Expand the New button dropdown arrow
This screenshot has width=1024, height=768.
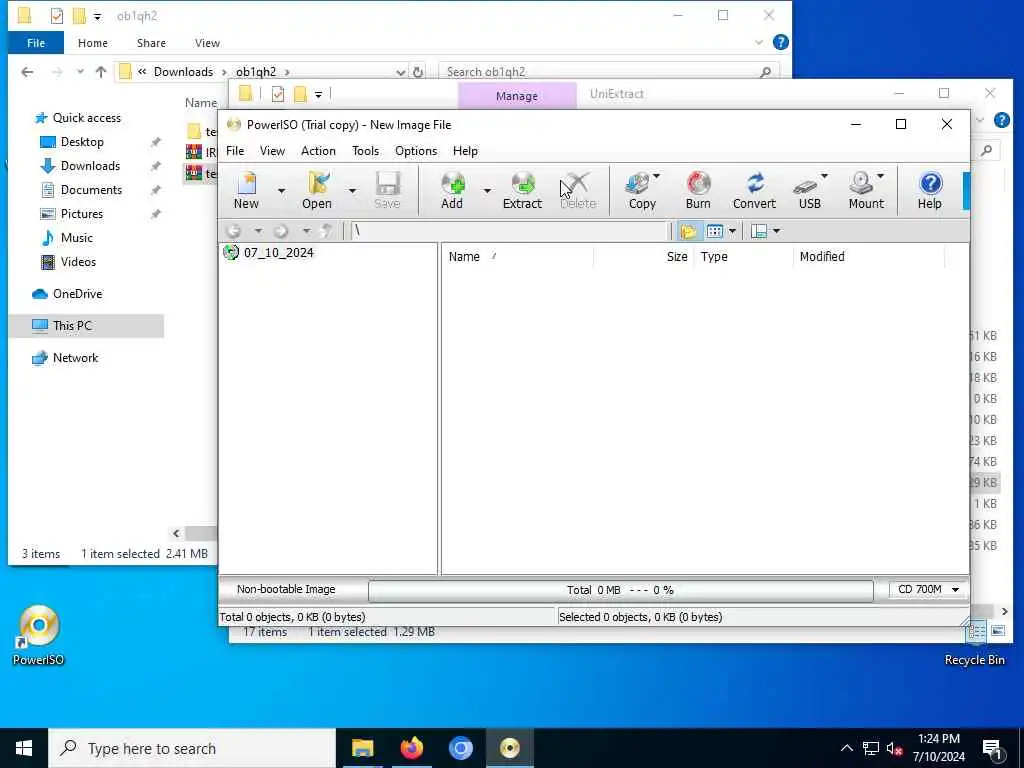coord(281,191)
